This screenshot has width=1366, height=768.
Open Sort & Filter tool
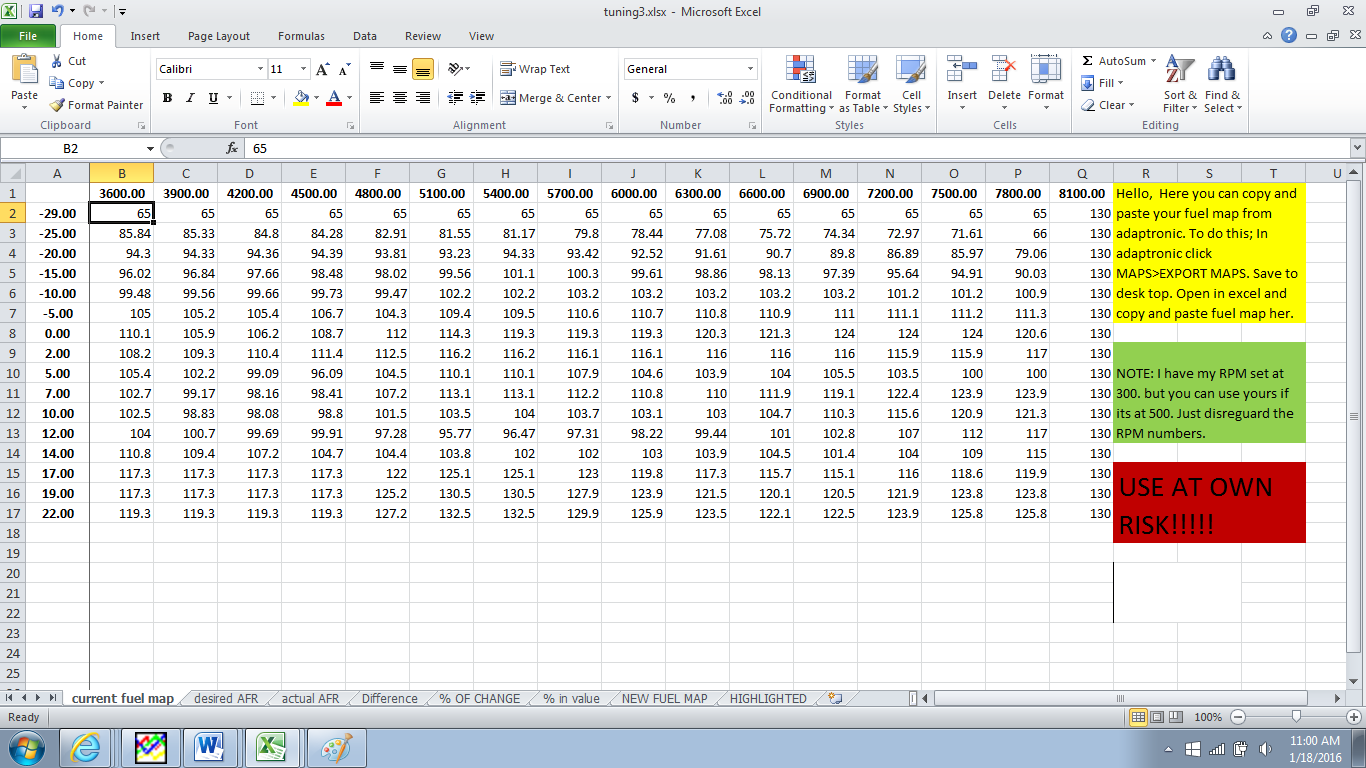(1180, 71)
